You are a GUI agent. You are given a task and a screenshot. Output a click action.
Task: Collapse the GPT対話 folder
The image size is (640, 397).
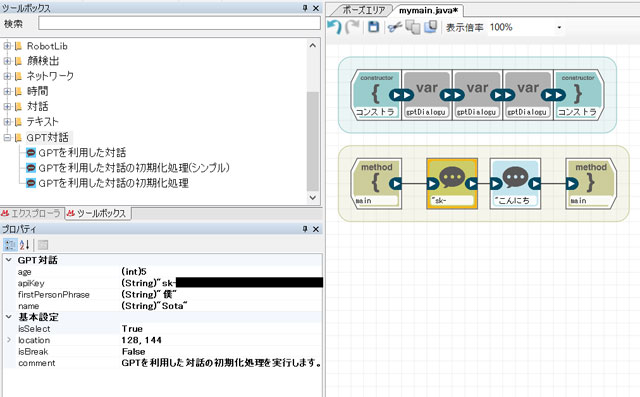[7, 138]
